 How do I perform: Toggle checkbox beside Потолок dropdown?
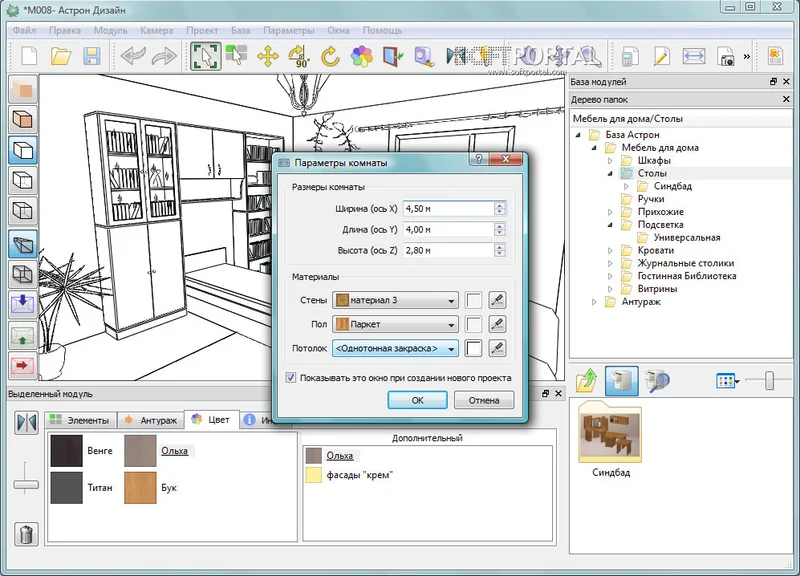coord(473,348)
